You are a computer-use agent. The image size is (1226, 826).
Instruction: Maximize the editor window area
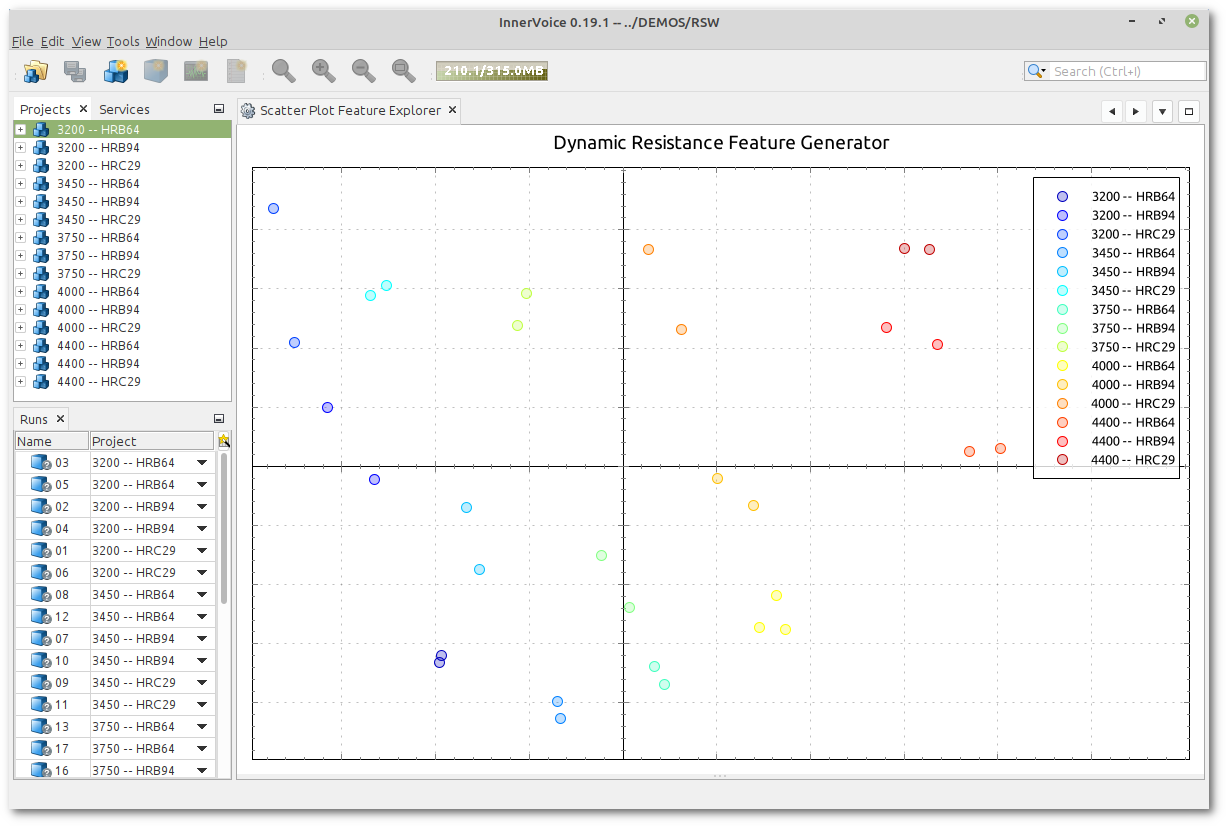(x=1189, y=111)
